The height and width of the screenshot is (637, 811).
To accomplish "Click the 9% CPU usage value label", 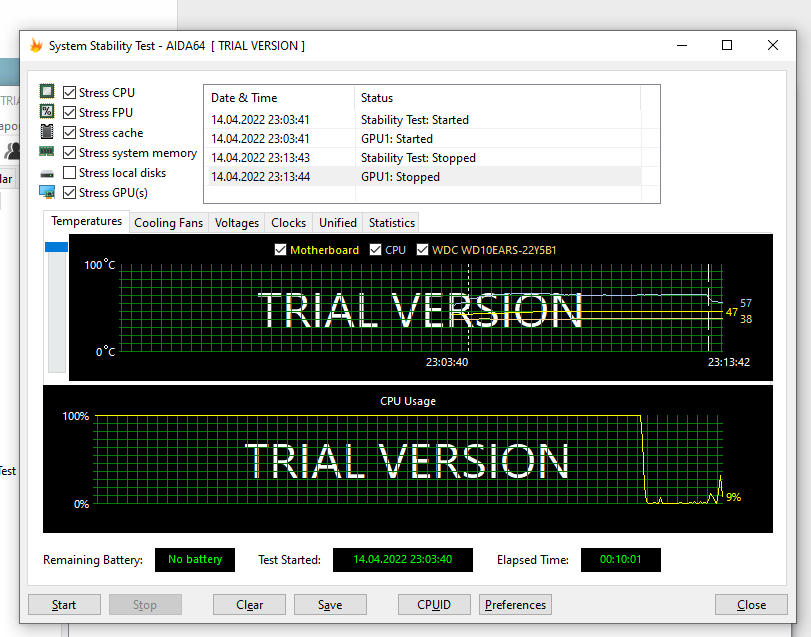I will coord(733,497).
